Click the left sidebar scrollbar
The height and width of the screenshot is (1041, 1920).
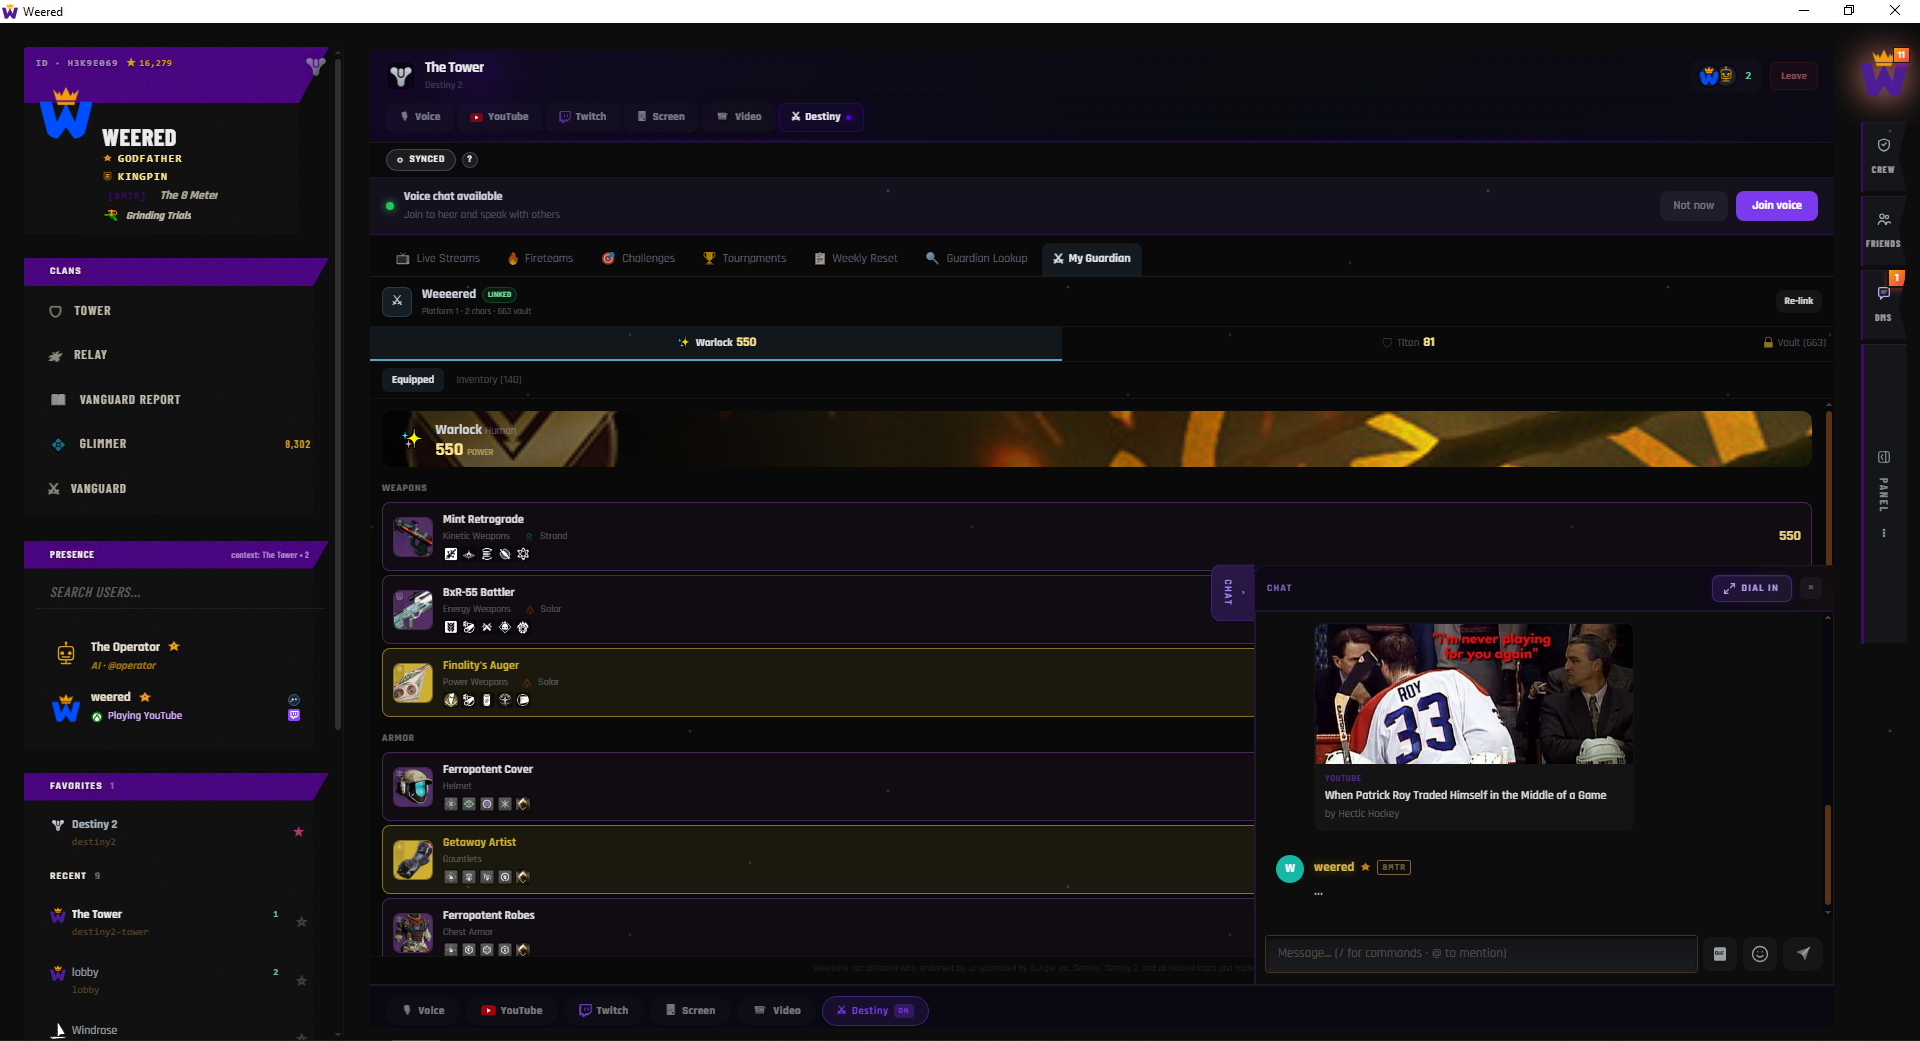coord(338,395)
